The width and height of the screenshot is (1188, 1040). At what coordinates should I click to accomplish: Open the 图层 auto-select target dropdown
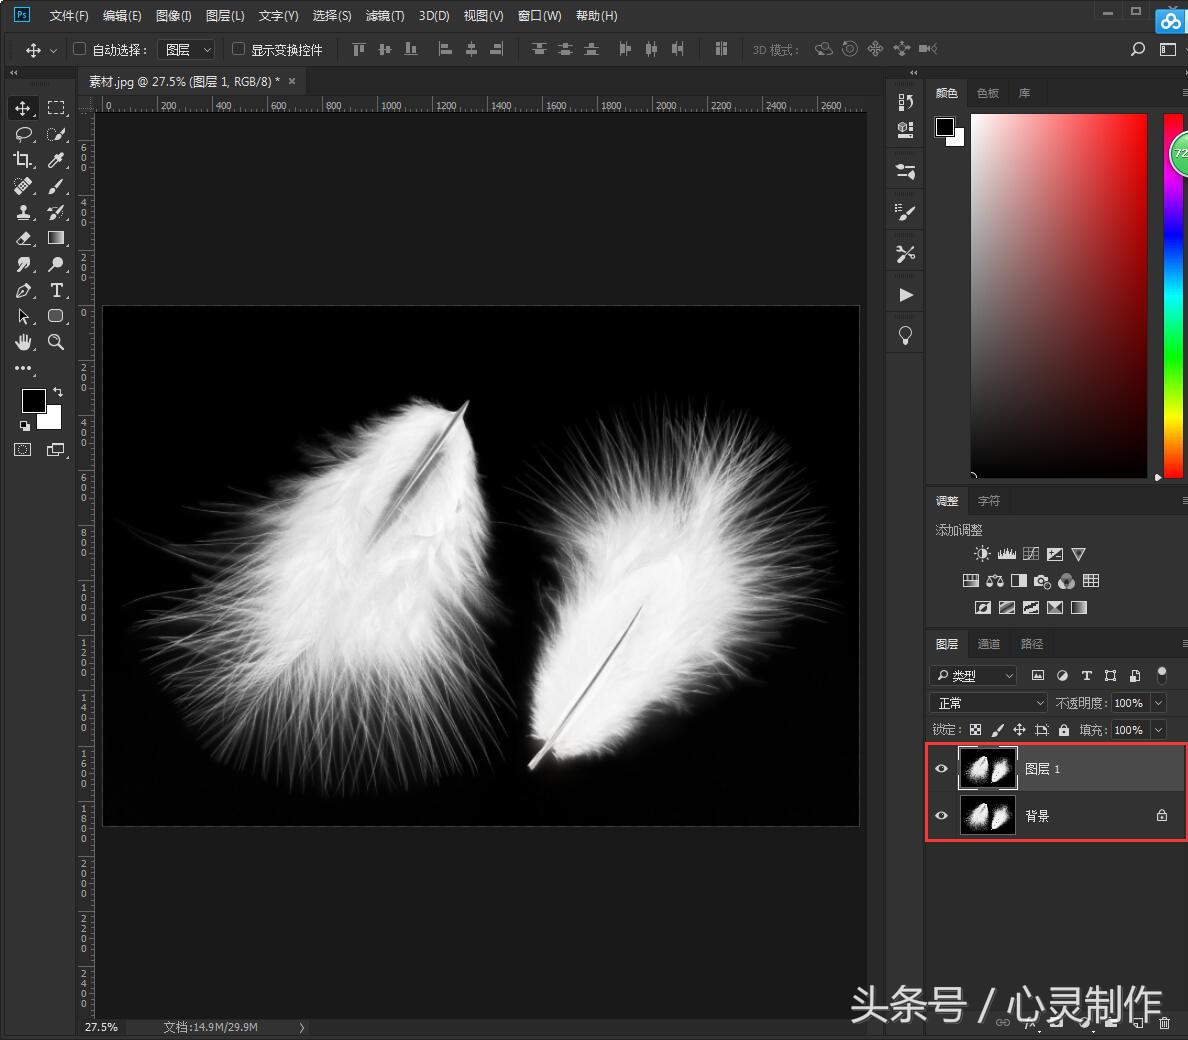point(187,49)
